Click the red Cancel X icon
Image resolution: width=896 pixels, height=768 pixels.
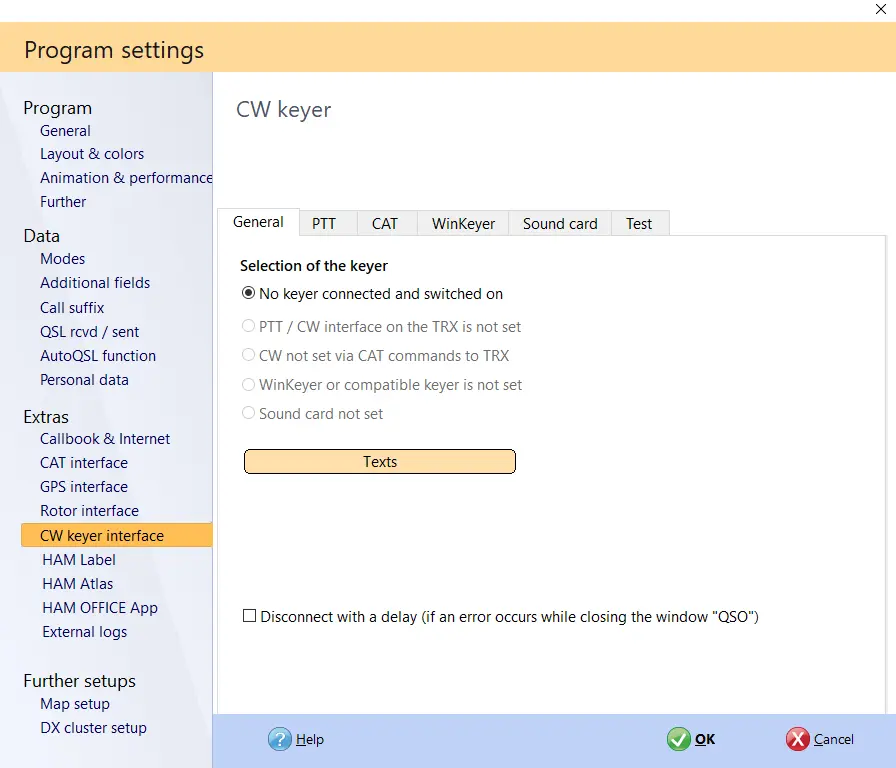pyautogui.click(x=797, y=739)
